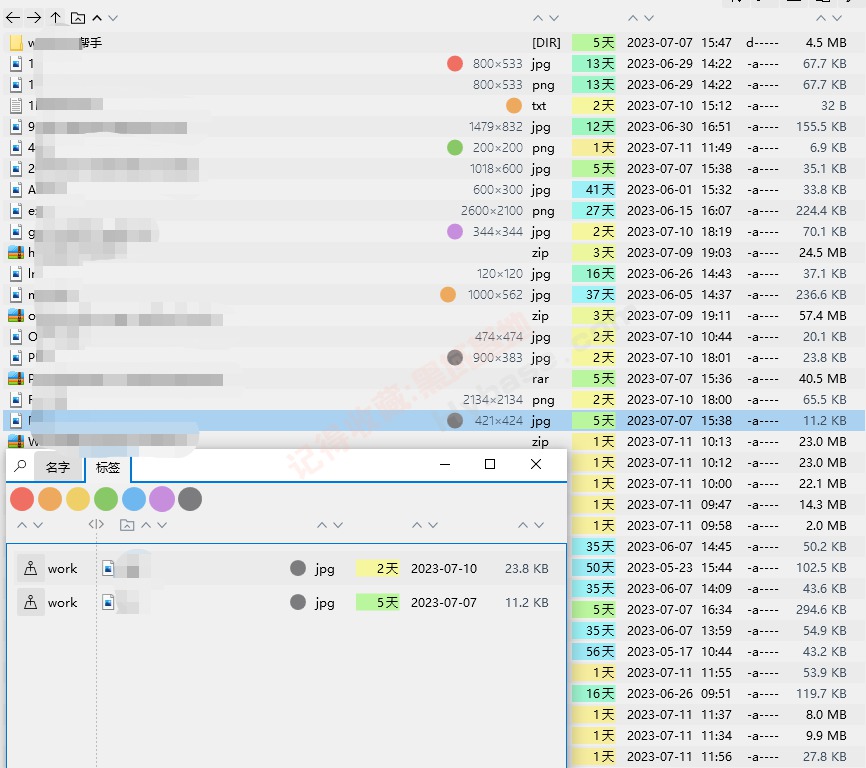The height and width of the screenshot is (768, 866).
Task: Select the 1479×832 jpg row
Action: tap(434, 126)
